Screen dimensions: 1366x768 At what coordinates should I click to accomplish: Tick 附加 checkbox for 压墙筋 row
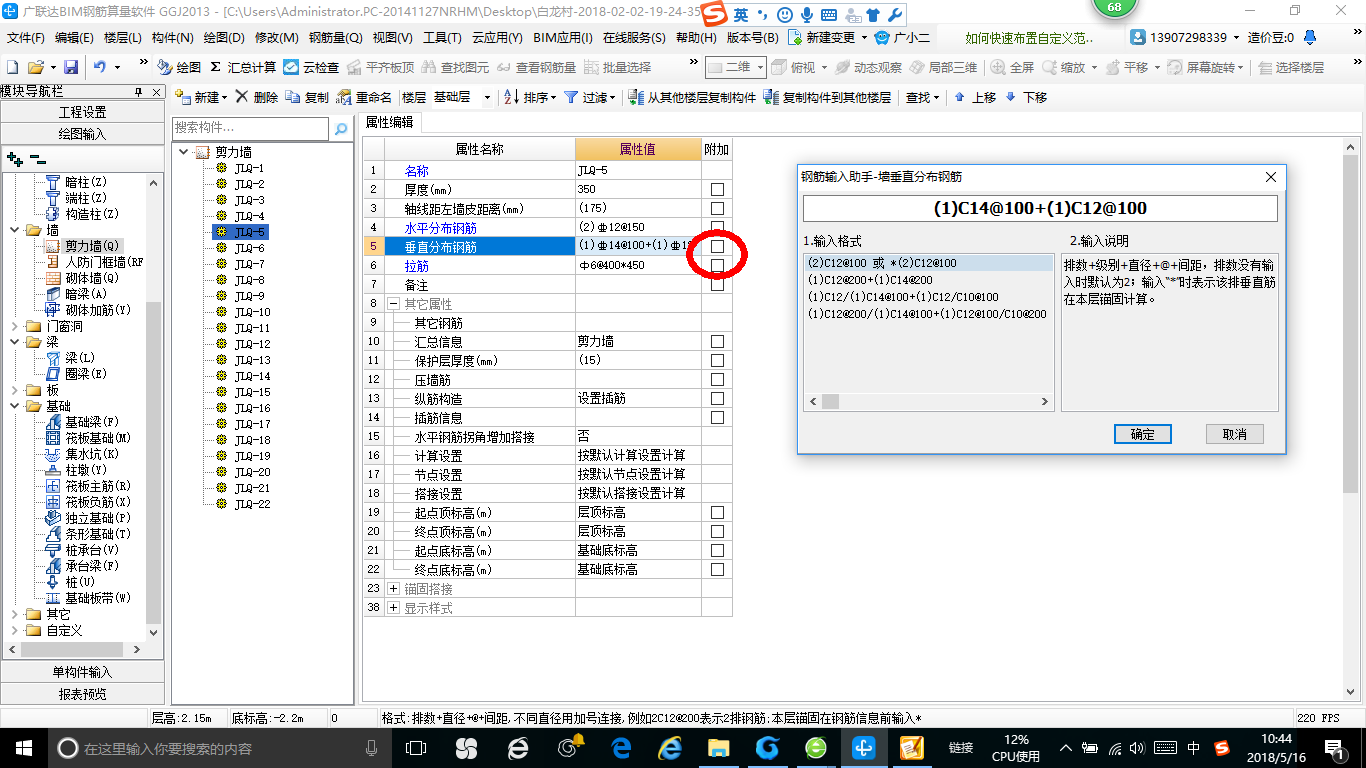pyautogui.click(x=717, y=379)
